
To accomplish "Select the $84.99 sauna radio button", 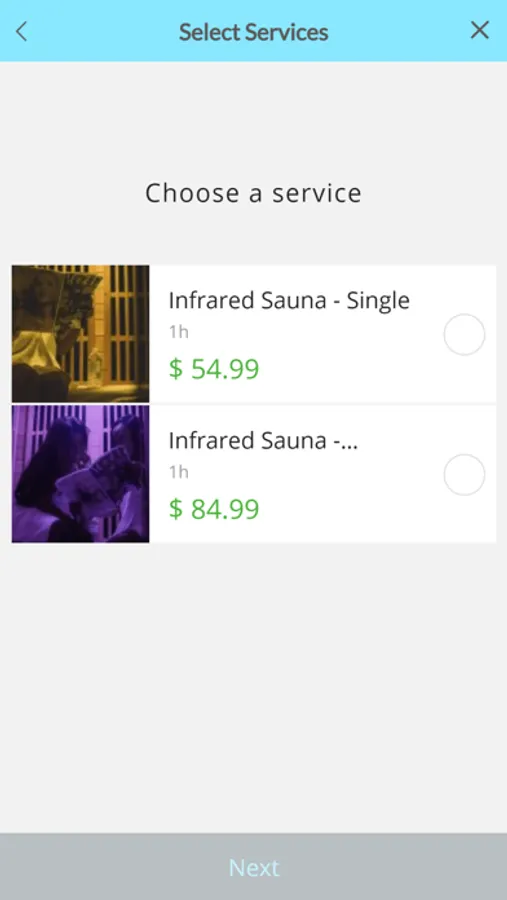I will 464,475.
